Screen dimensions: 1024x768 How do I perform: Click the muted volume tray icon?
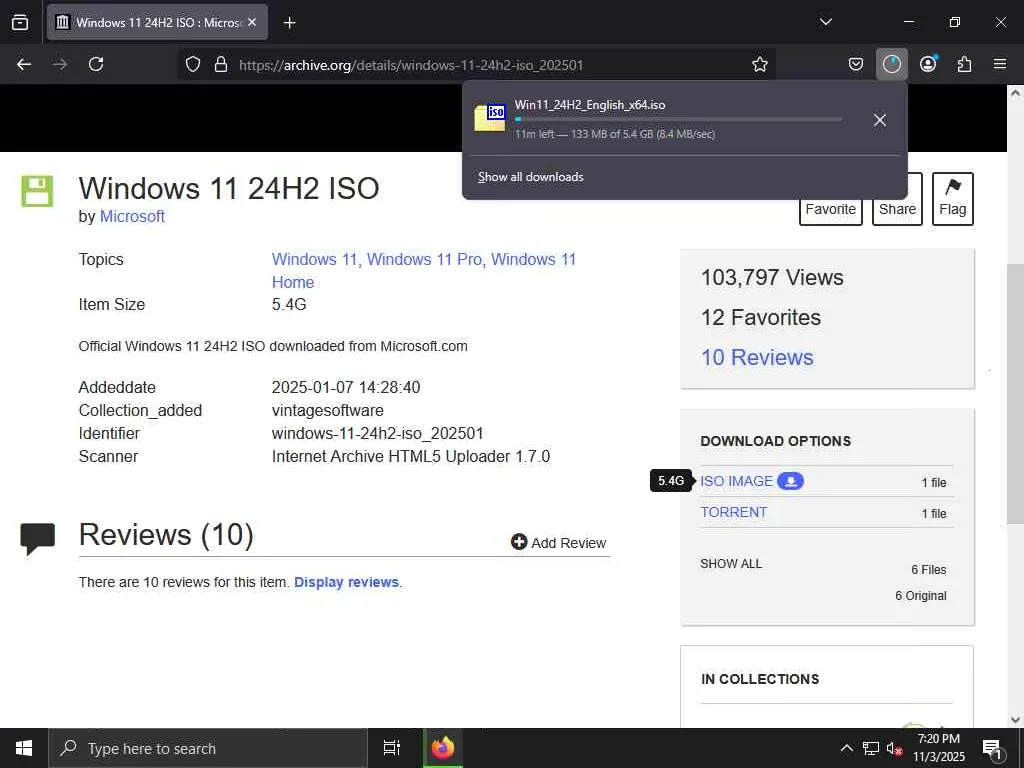[894, 748]
